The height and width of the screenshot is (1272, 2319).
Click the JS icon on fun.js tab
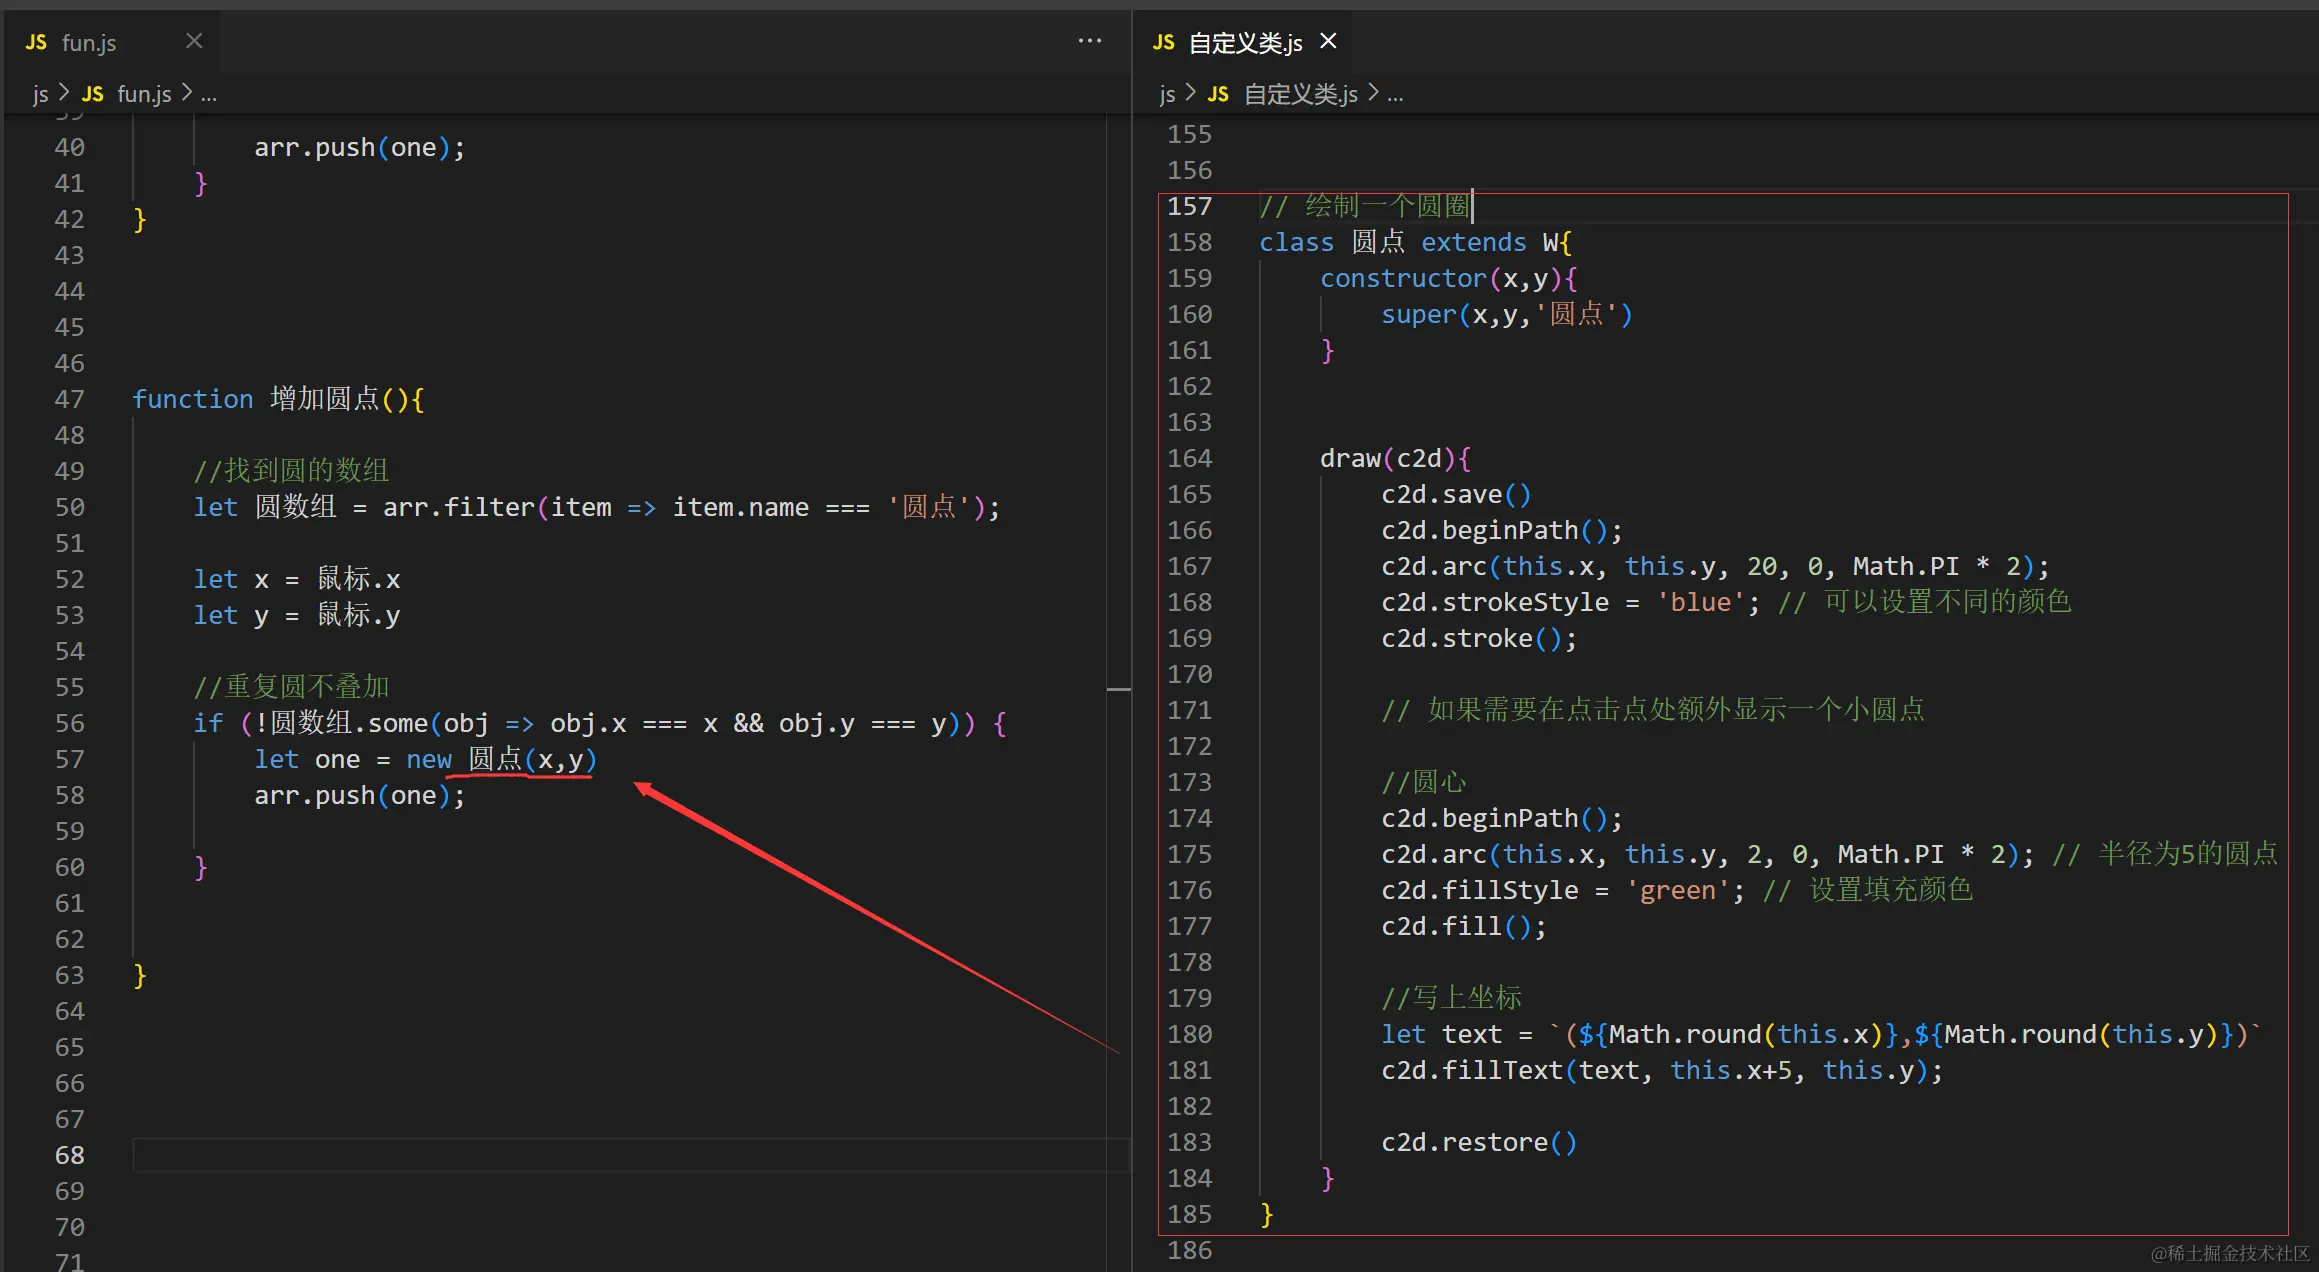click(36, 42)
